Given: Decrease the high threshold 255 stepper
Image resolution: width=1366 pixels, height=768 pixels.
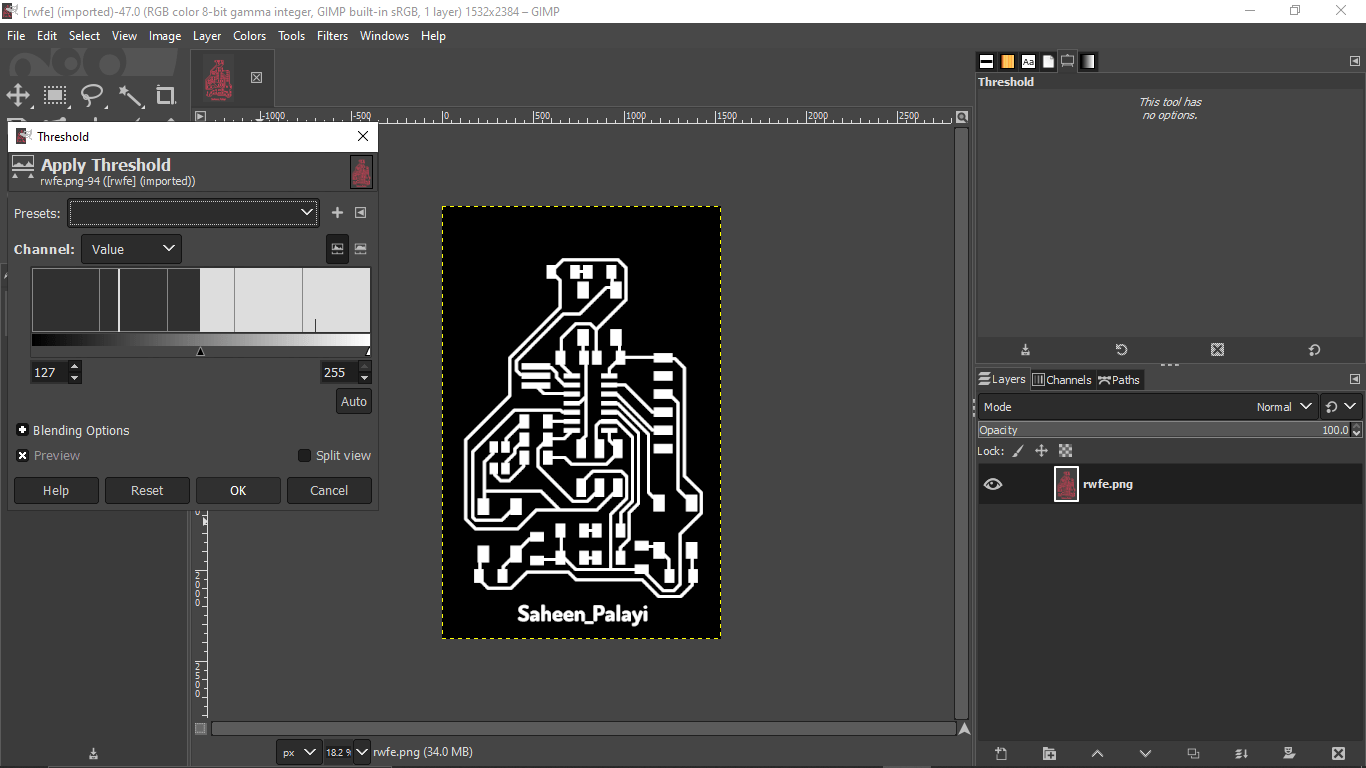Looking at the screenshot, I should click(x=364, y=378).
